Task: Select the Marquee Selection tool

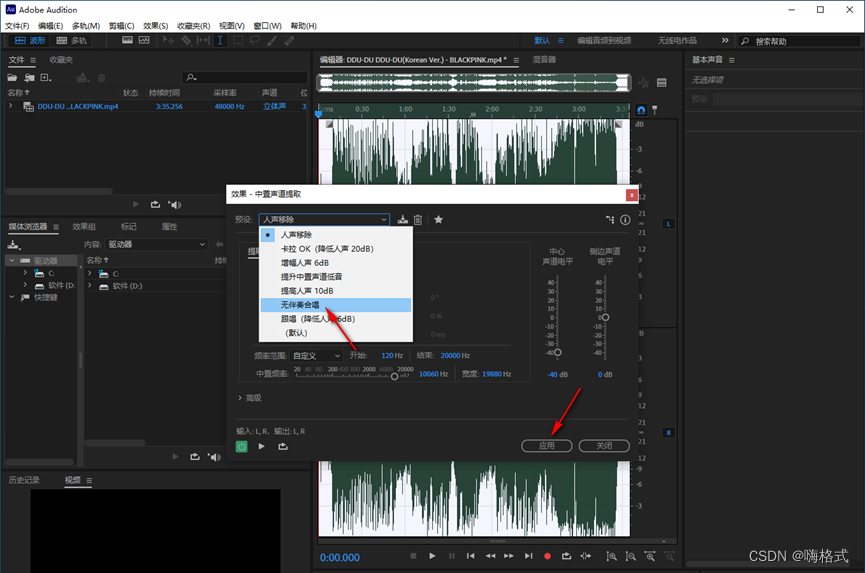Action: point(238,40)
